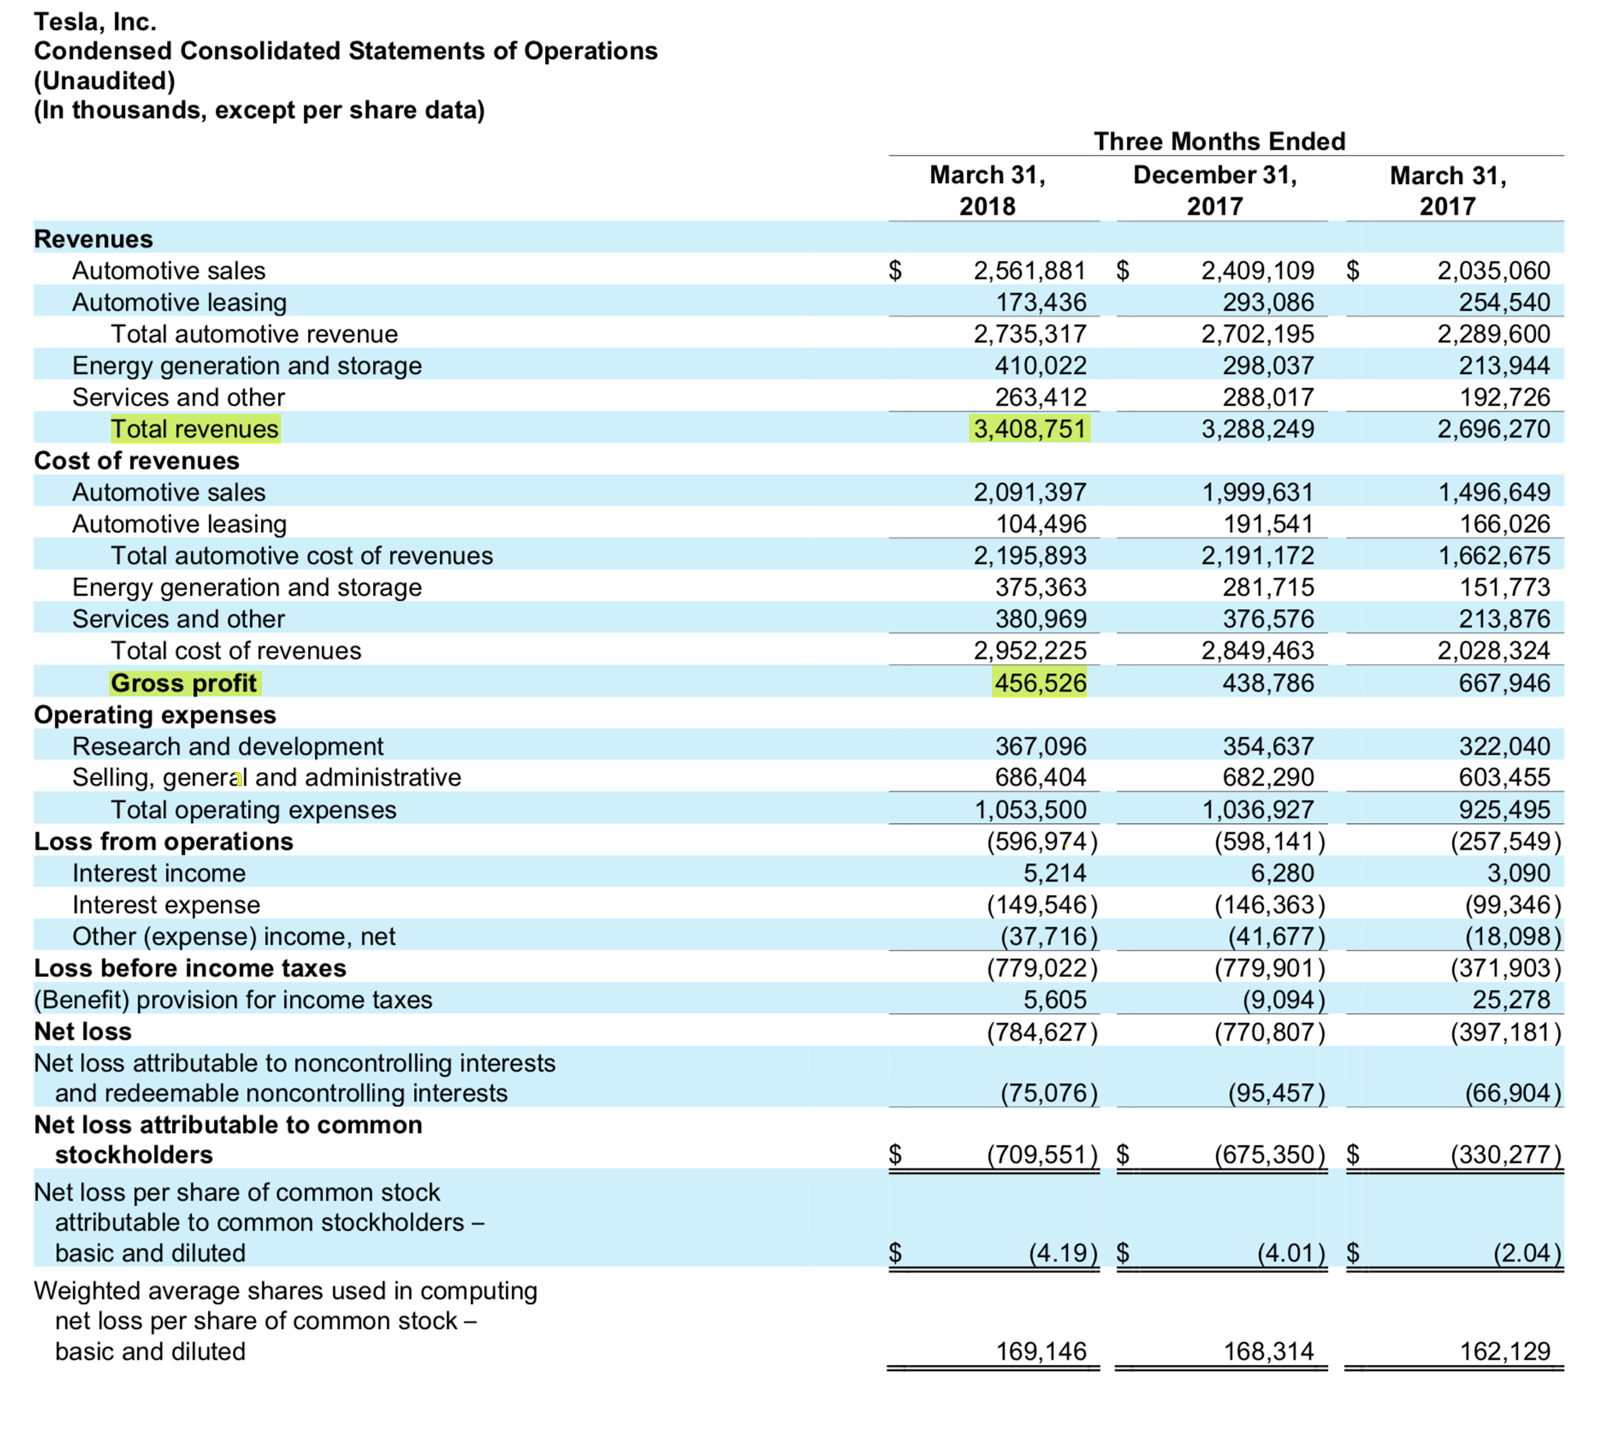Click 'Total automotive revenue' row label
This screenshot has width=1600, height=1434.
click(254, 334)
